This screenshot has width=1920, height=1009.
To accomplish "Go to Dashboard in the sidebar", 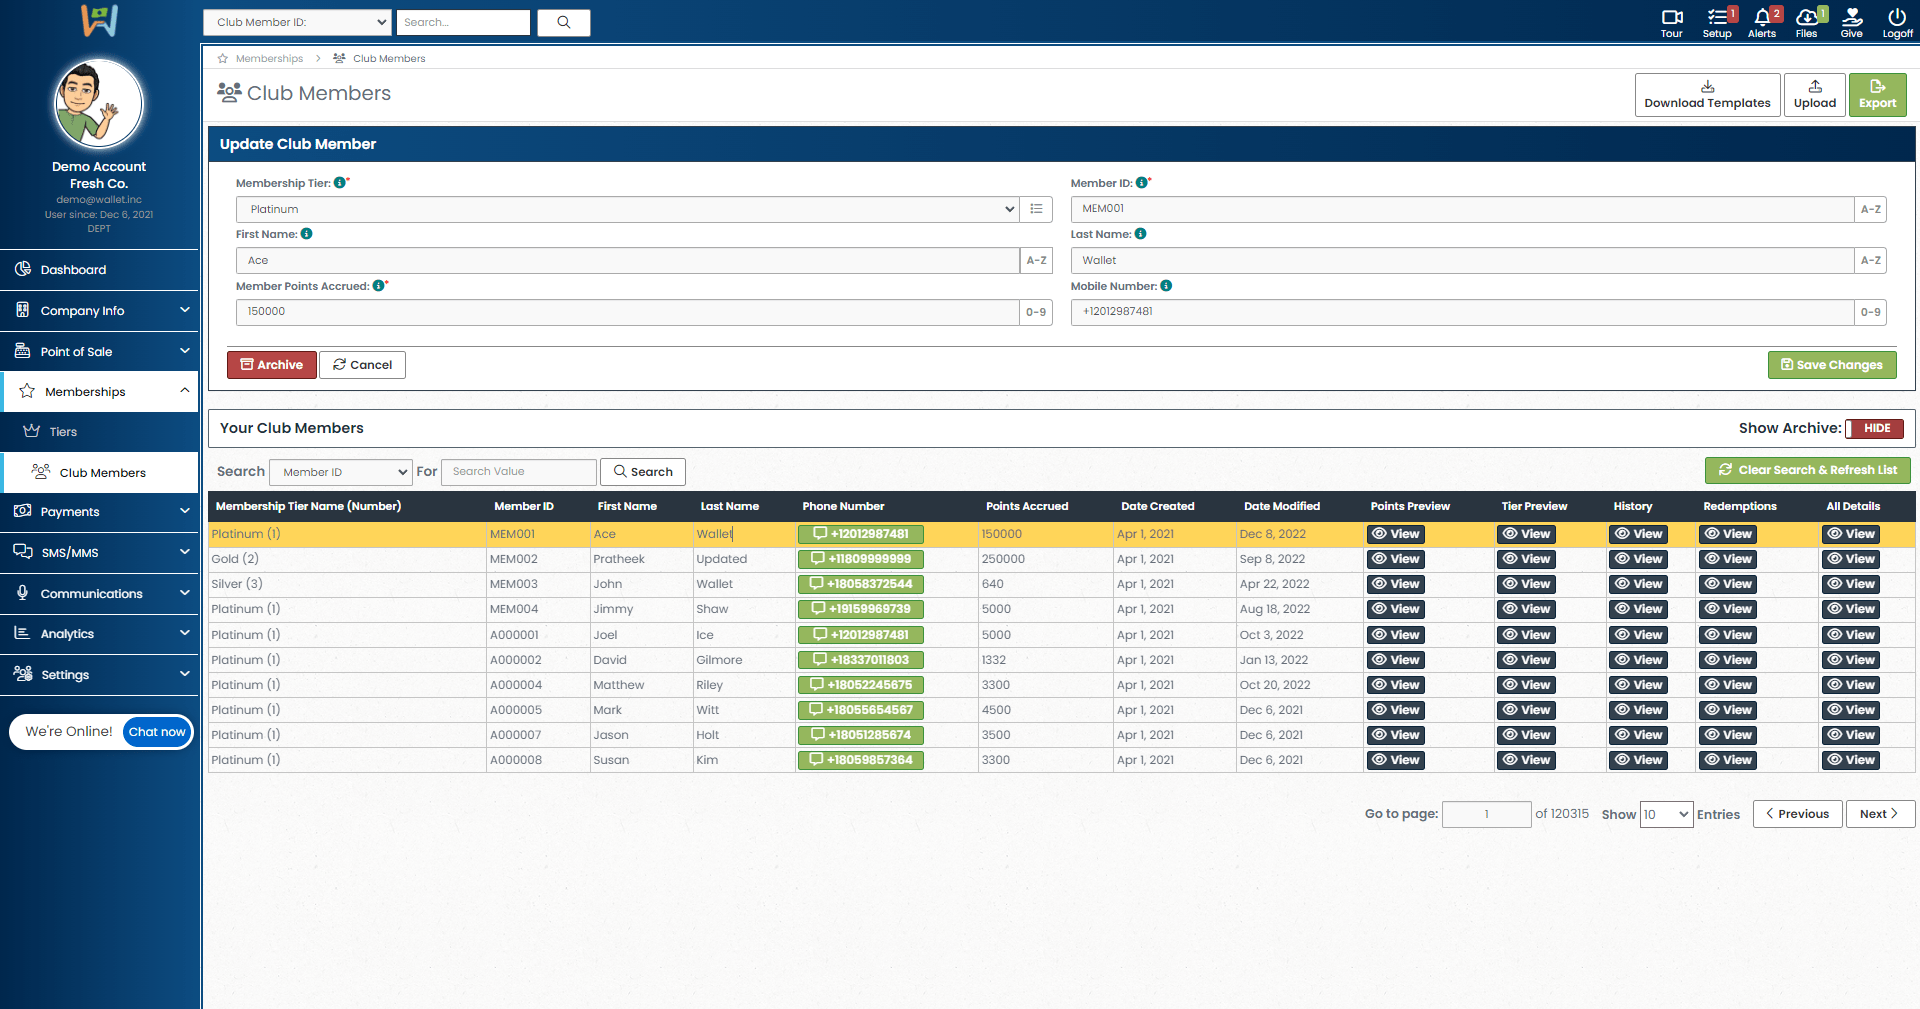I will tap(73, 270).
